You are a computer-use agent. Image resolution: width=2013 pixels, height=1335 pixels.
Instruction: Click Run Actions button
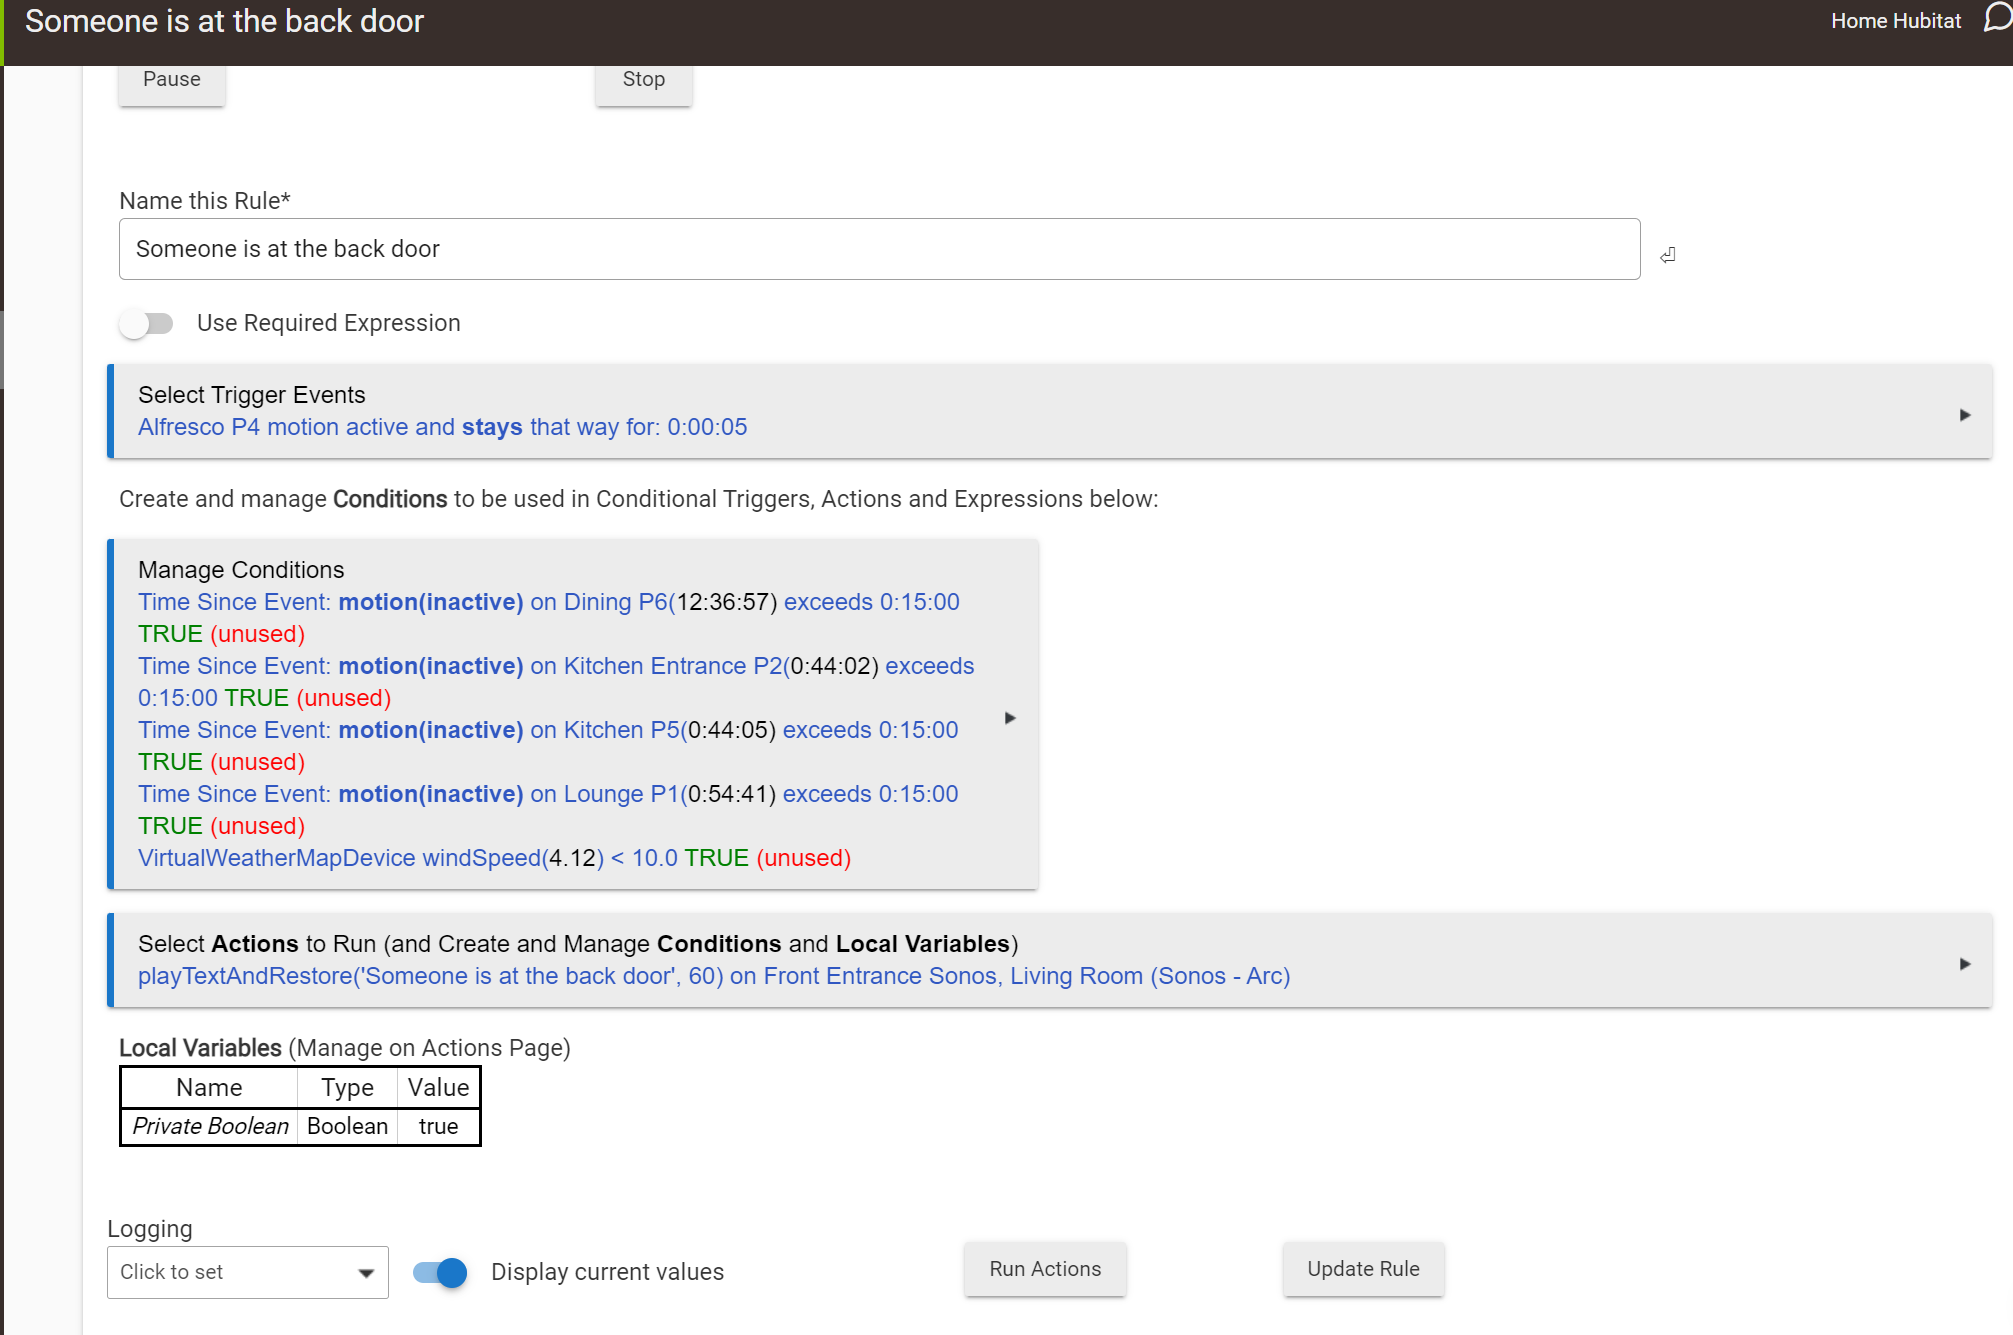coord(1045,1269)
